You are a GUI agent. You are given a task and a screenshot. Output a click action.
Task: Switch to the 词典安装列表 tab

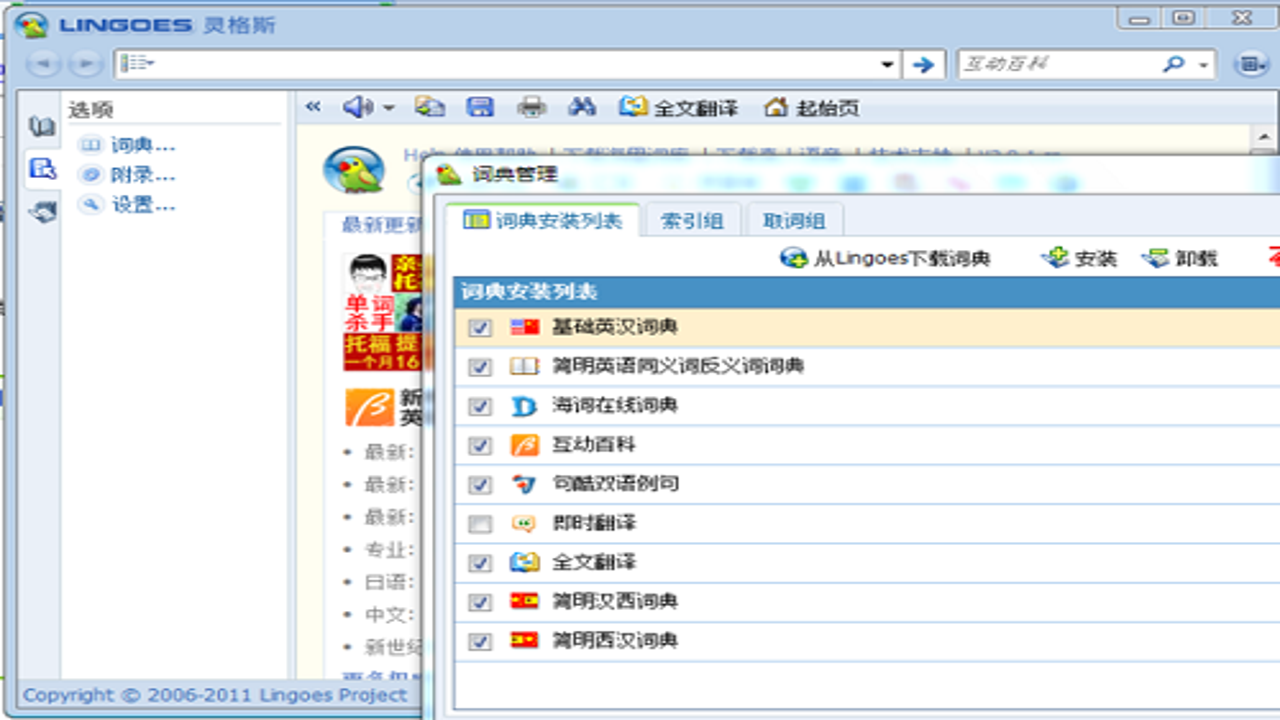pyautogui.click(x=543, y=220)
